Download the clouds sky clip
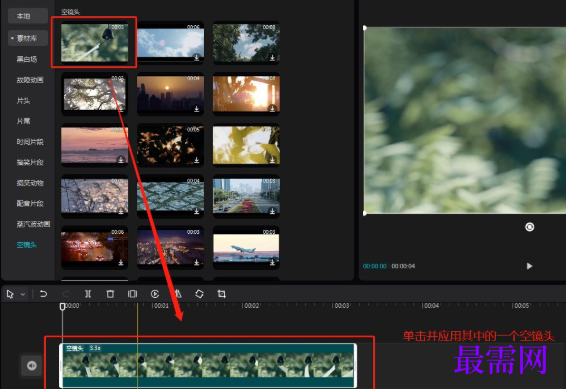This screenshot has height=391, width=566. (x=197, y=57)
